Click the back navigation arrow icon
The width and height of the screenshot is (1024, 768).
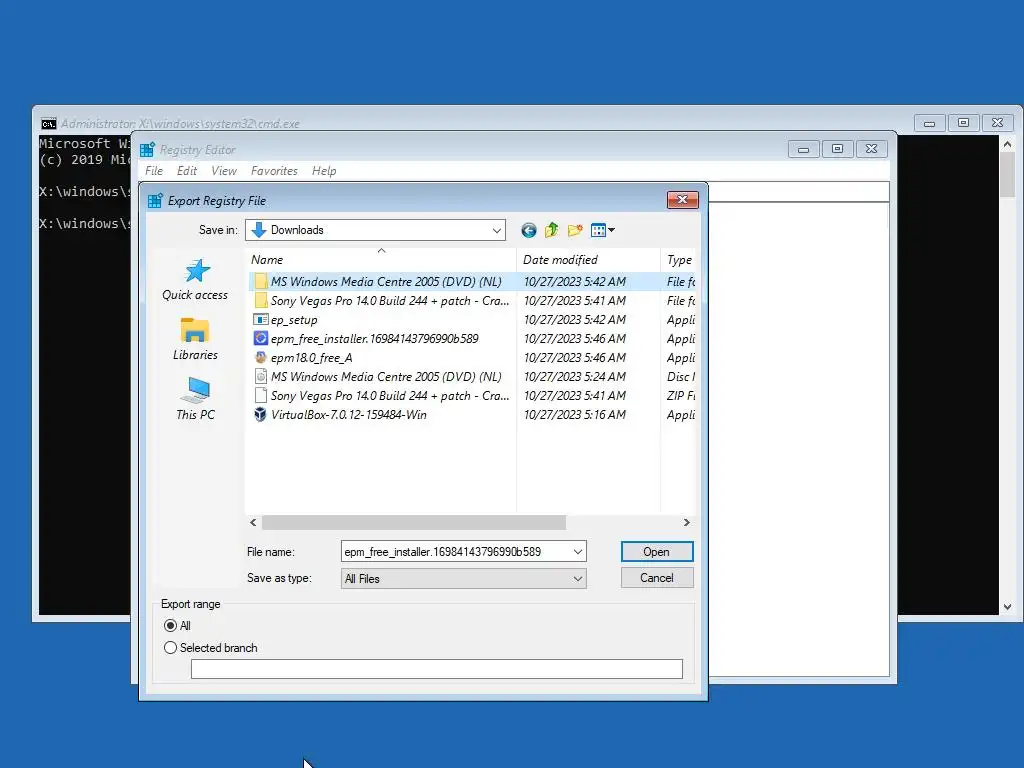pos(528,230)
